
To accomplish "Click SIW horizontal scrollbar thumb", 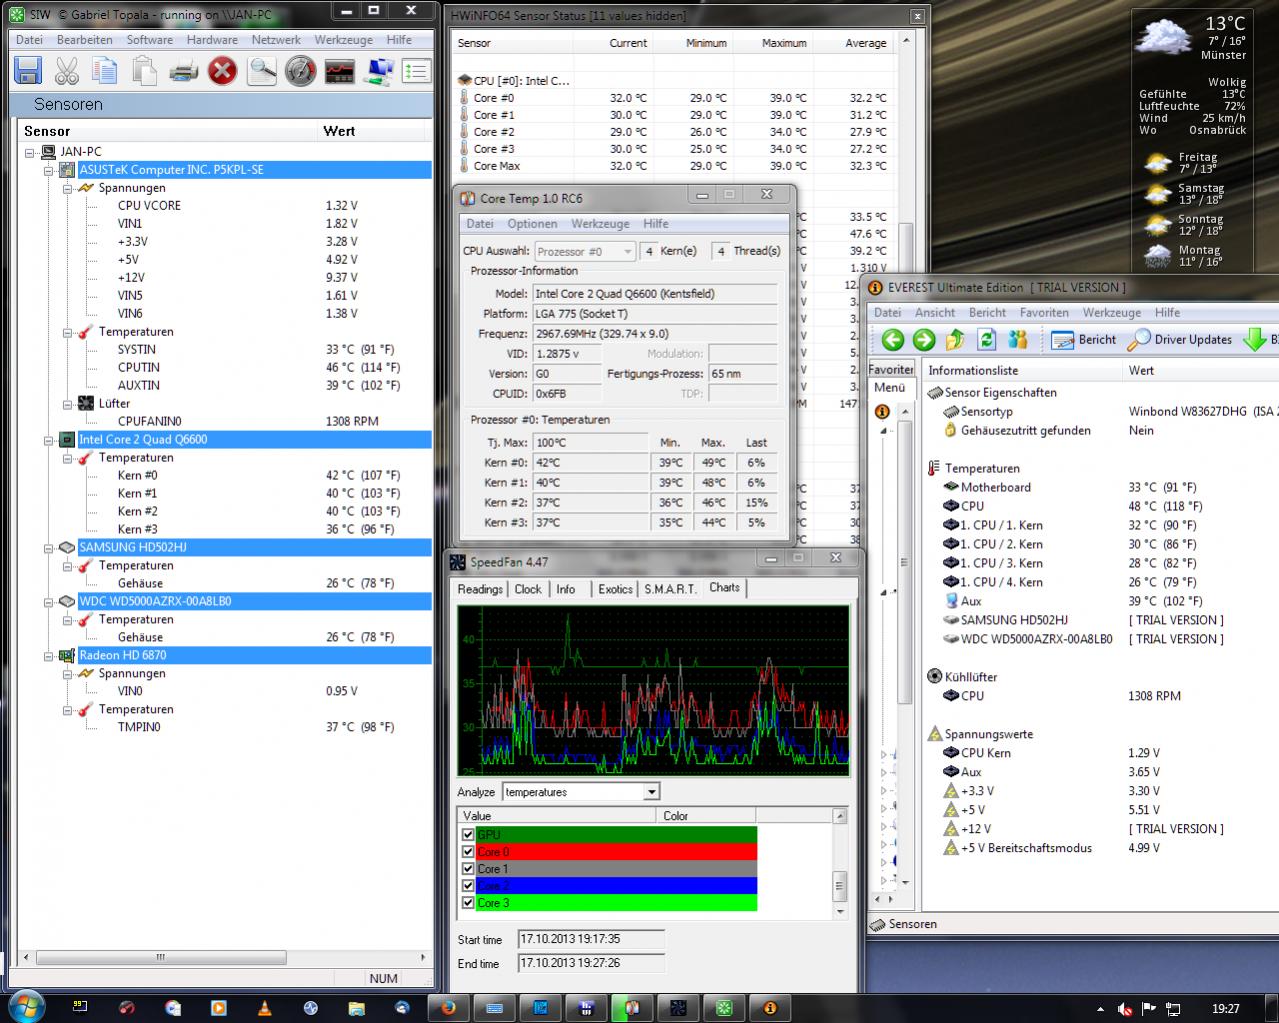I will click(160, 957).
